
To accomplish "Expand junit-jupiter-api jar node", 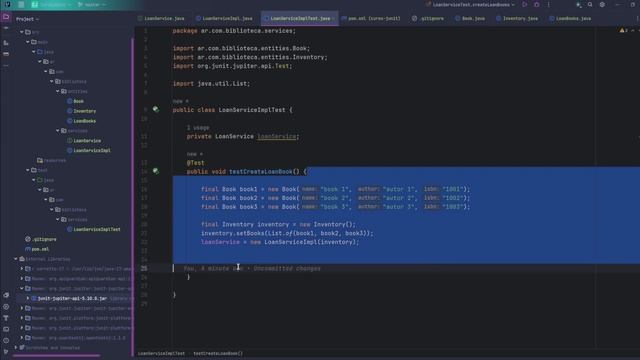I will coord(28,298).
